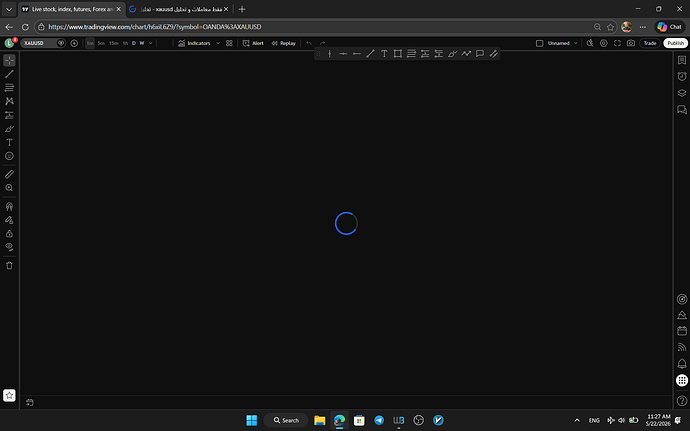
Task: Open the Indicators dialog
Action: tap(194, 43)
